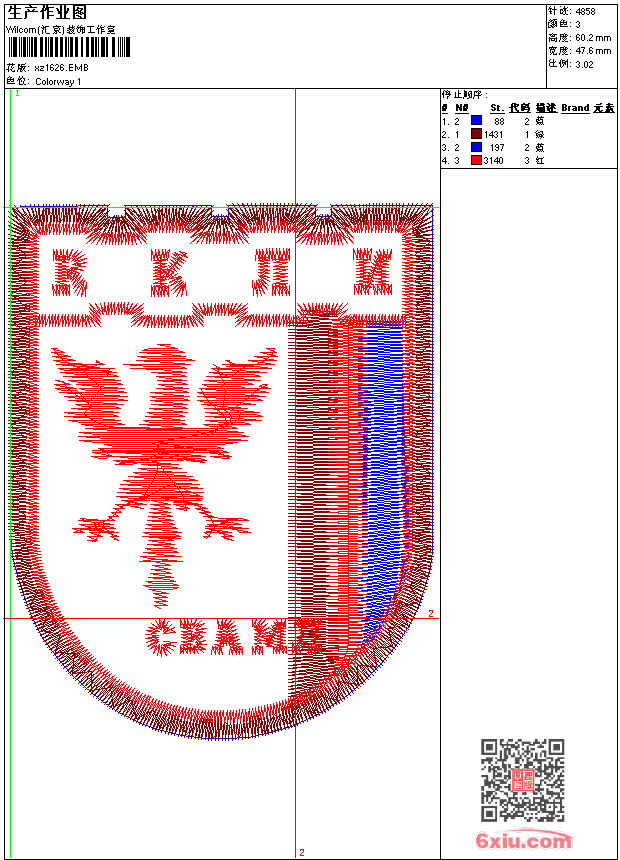Select the height value 60.2 mm
Viewport: 620px width, 860px height.
593,38
